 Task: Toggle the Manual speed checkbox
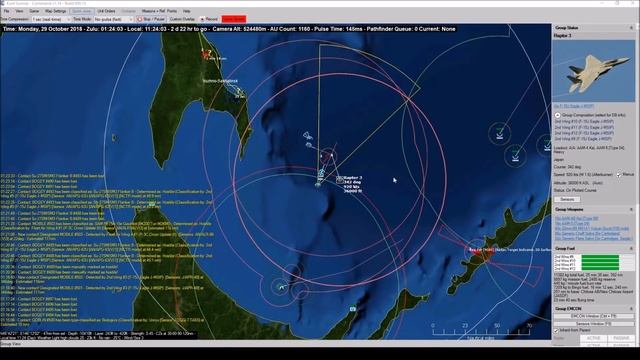tap(619, 175)
